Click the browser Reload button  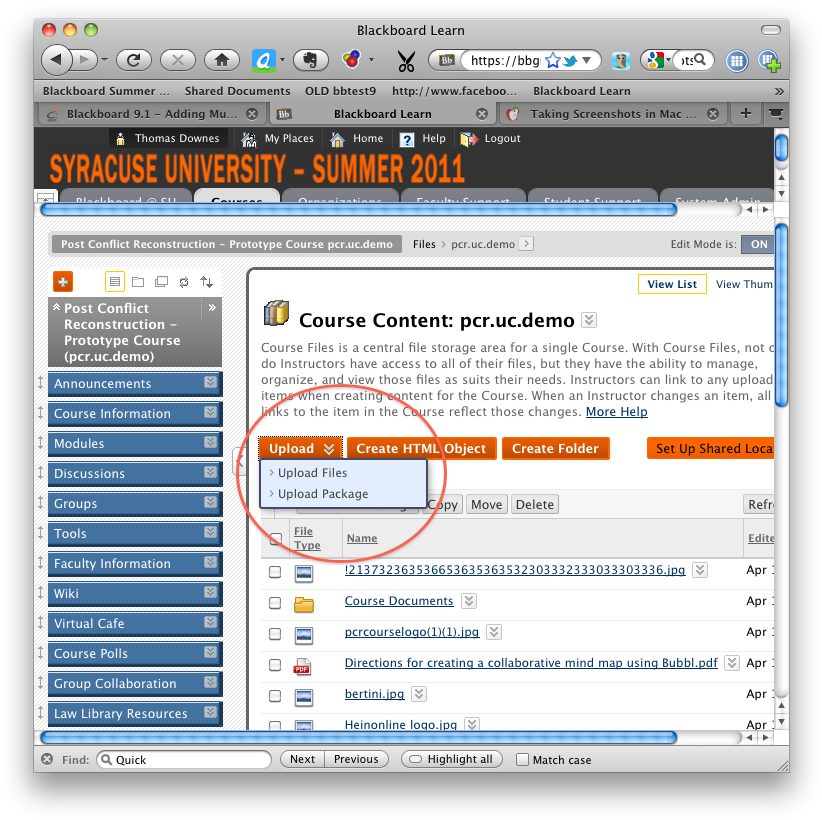point(134,60)
